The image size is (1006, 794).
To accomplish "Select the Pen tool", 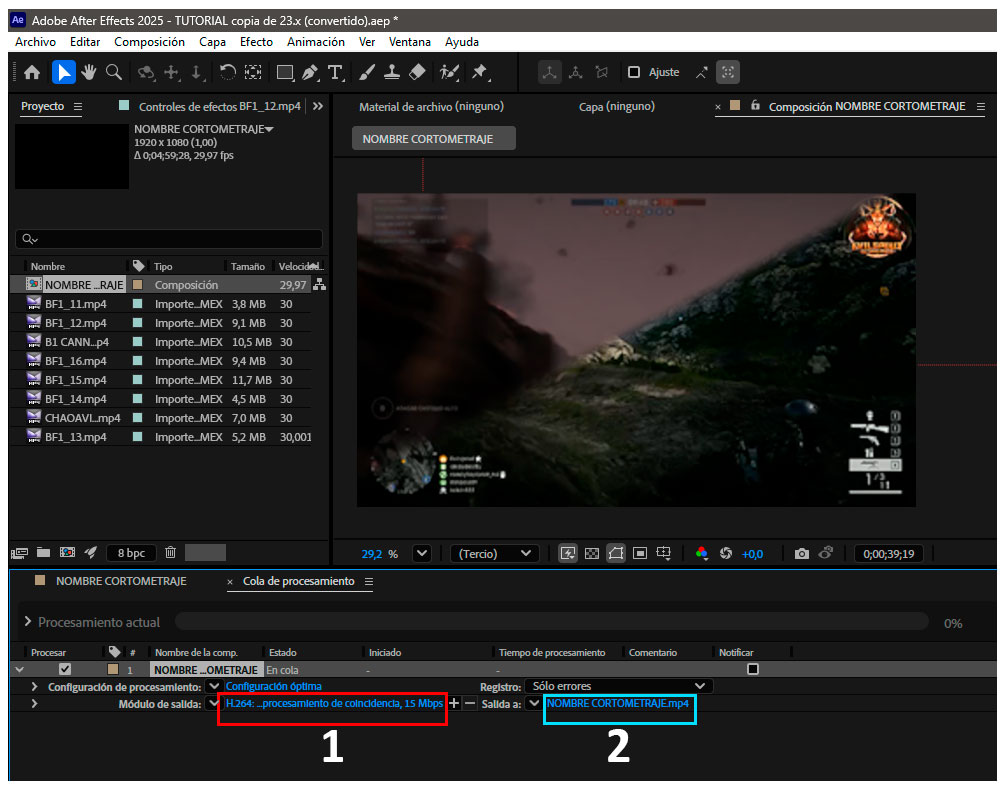I will coord(310,72).
